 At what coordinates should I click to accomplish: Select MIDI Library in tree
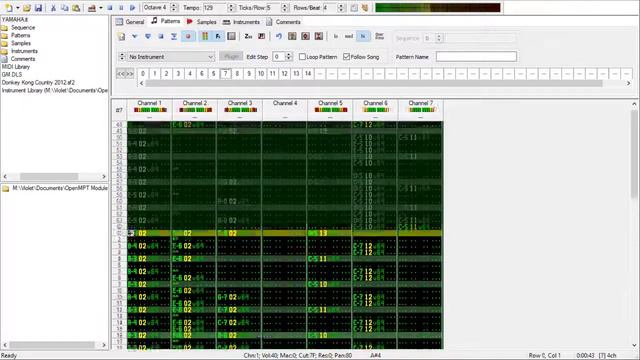tap(16, 67)
